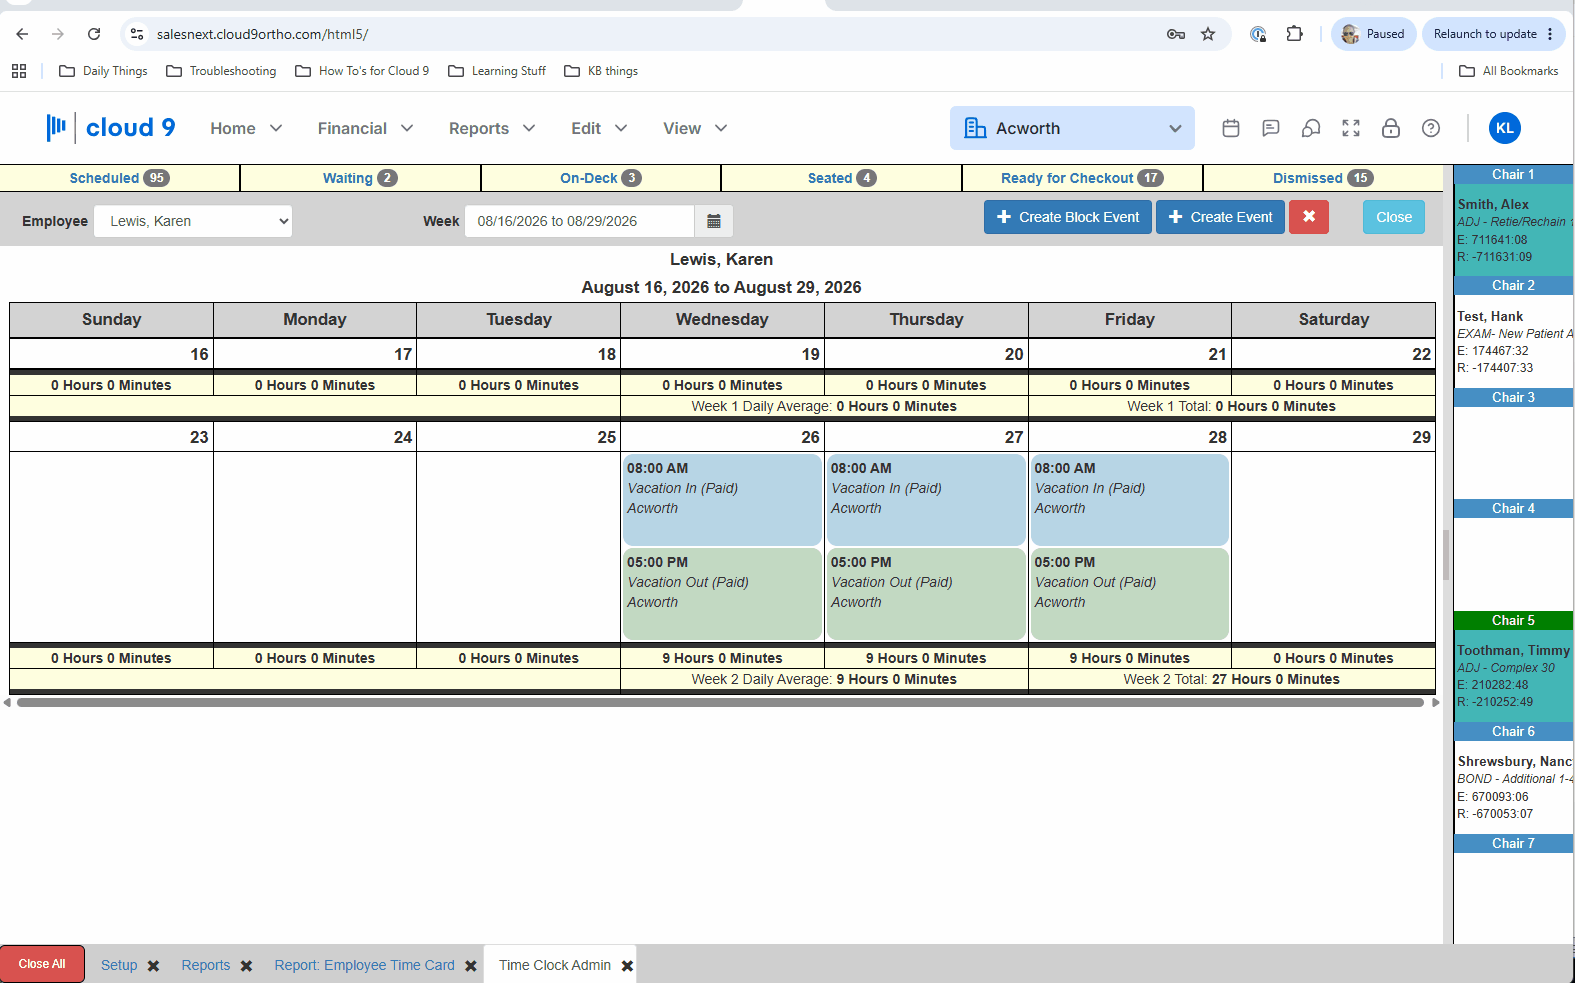This screenshot has height=983, width=1575.
Task: Click the Create Block Event button
Action: (x=1068, y=217)
